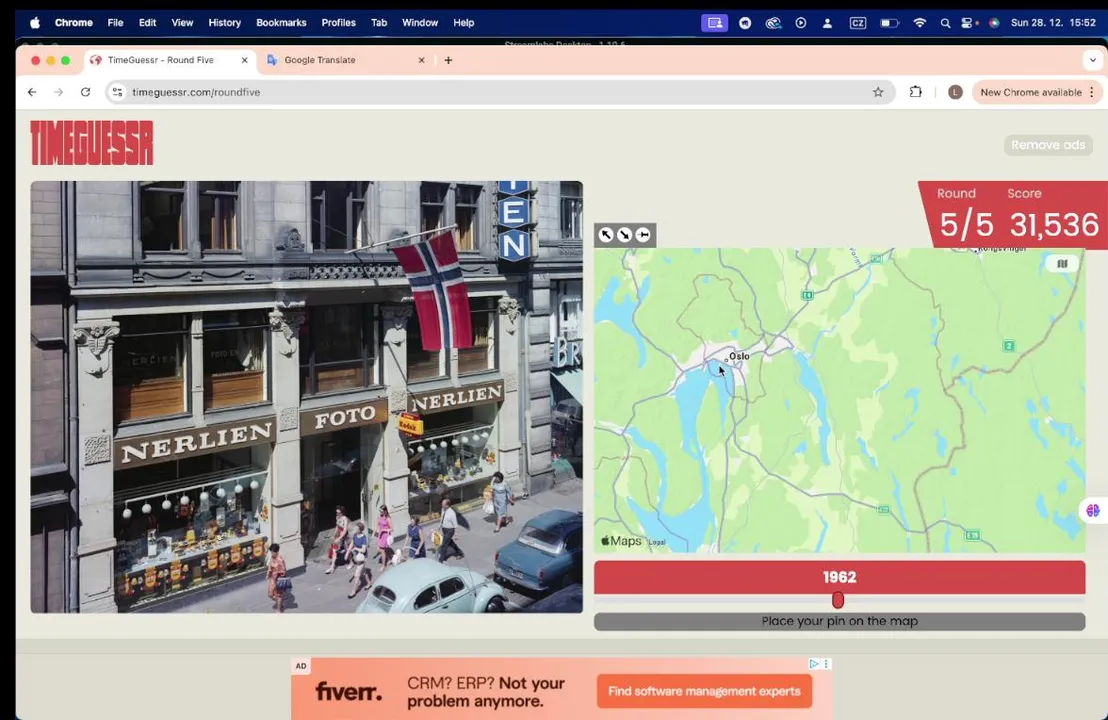Image resolution: width=1108 pixels, height=720 pixels.
Task: Click the screen sharing menu bar icon
Action: [714, 23]
